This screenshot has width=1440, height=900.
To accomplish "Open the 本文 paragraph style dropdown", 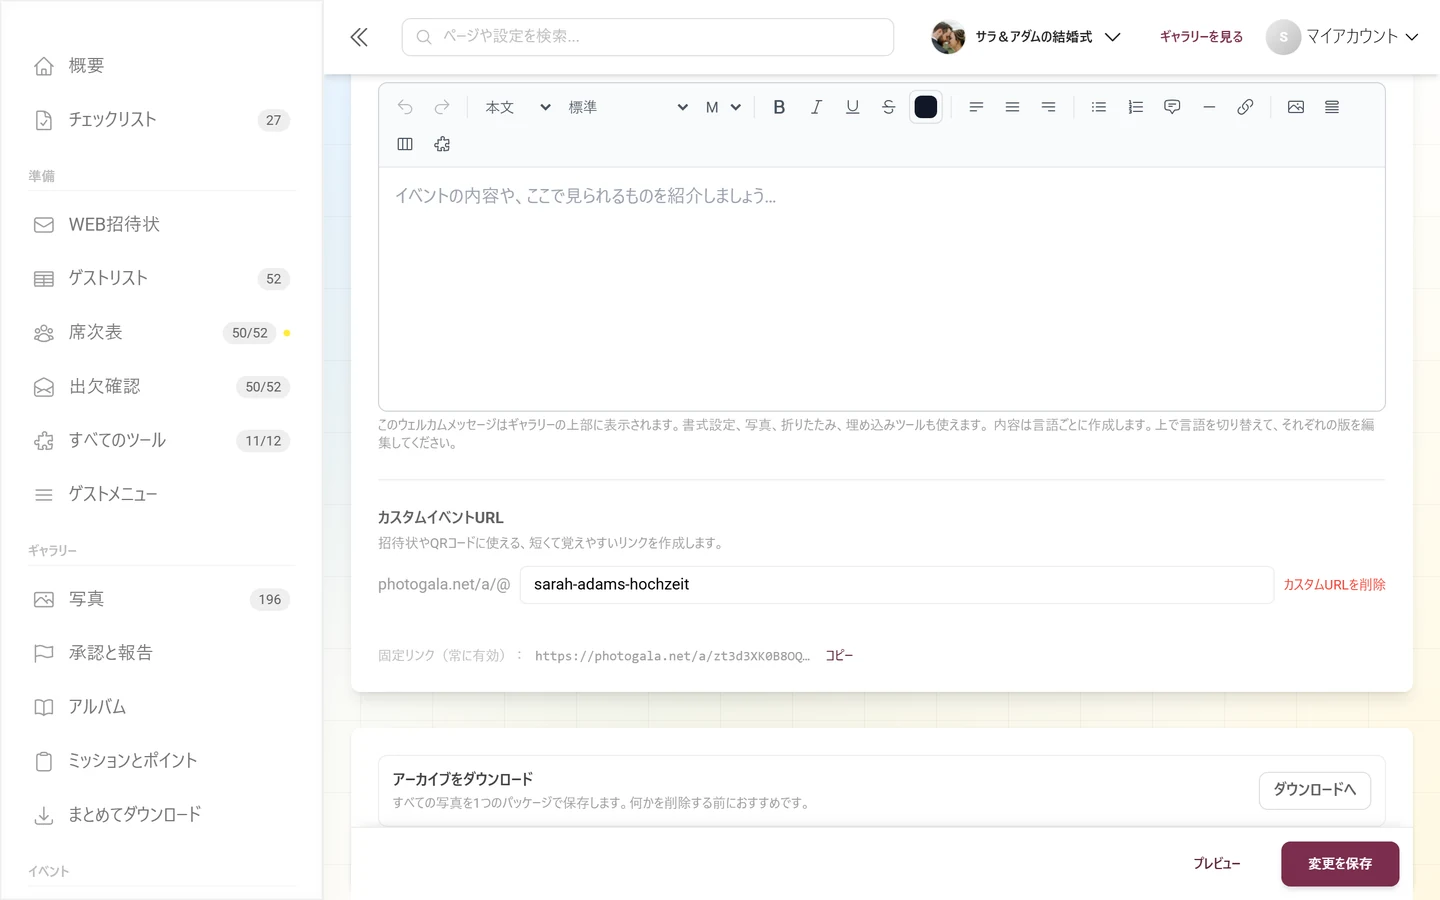I will pos(516,107).
